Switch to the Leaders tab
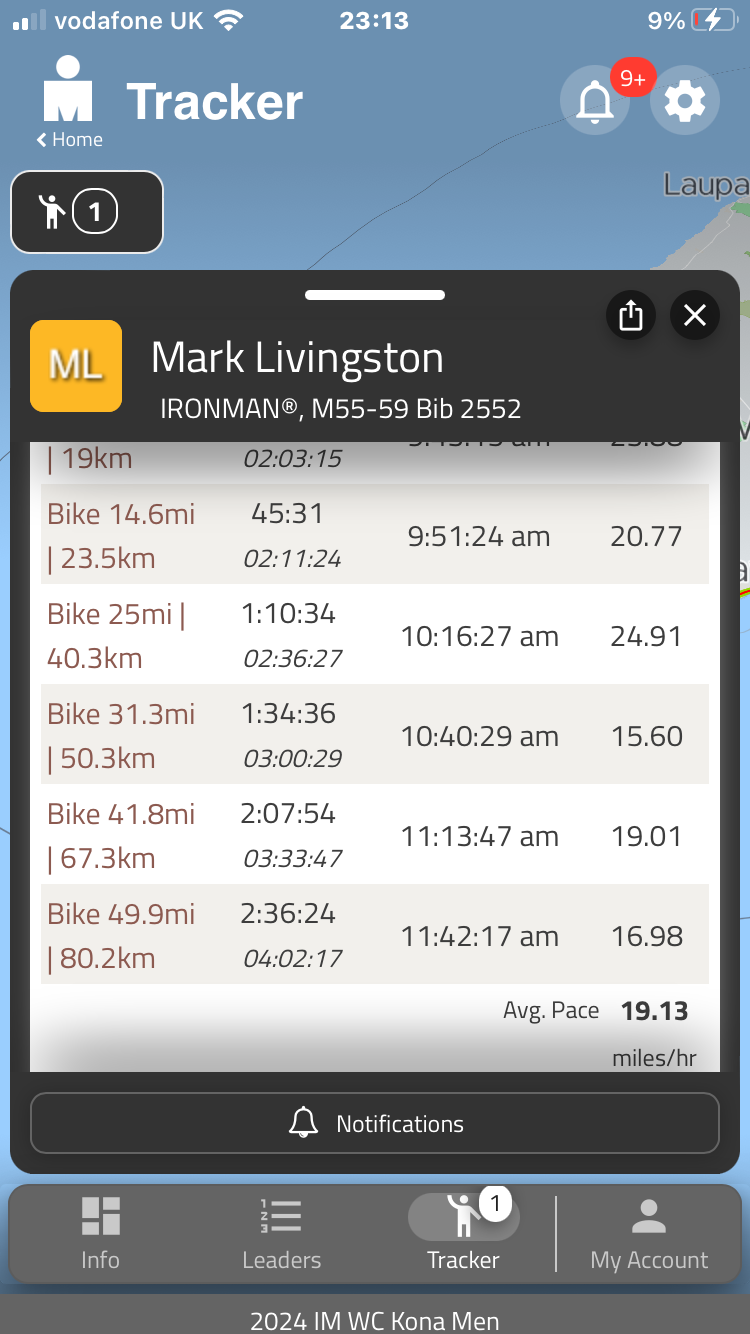Screen dimensions: 750x1334 click(x=282, y=1234)
